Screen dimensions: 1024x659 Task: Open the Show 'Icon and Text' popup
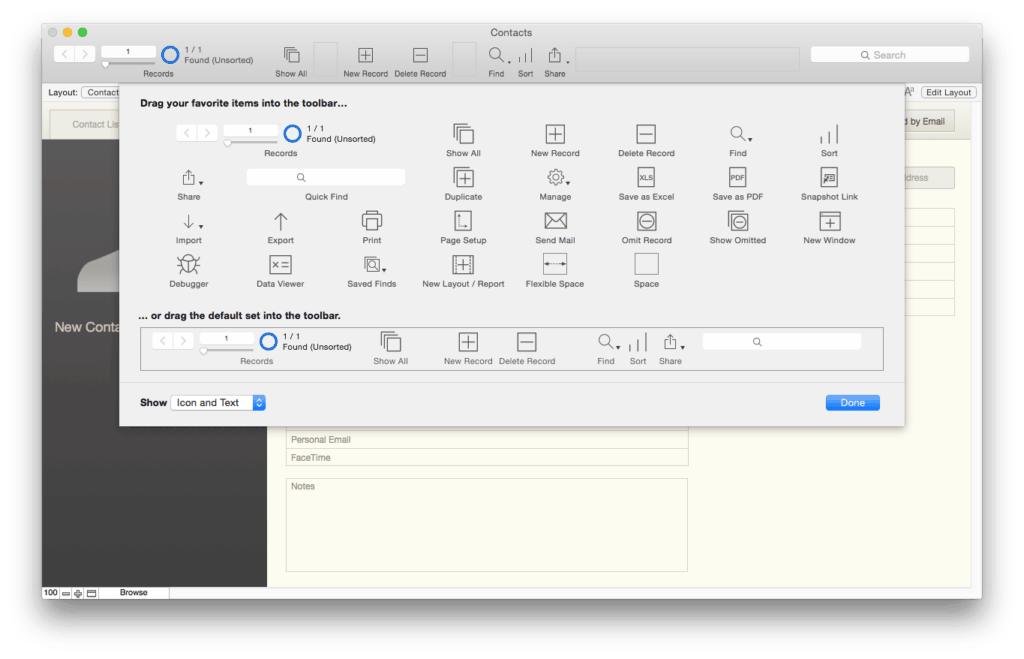click(x=218, y=403)
